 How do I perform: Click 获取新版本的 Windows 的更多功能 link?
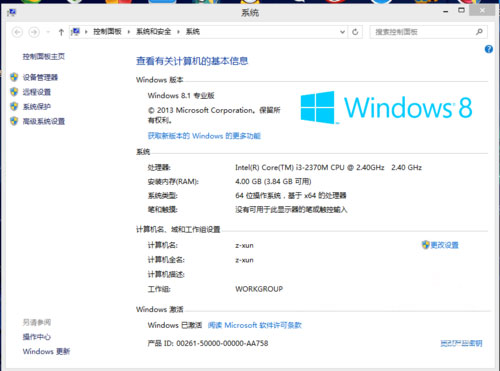pos(204,136)
